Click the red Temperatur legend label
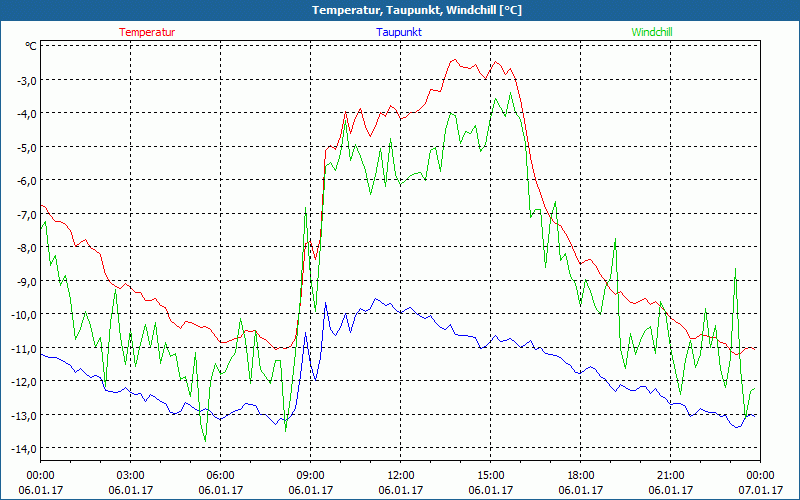 pos(147,32)
